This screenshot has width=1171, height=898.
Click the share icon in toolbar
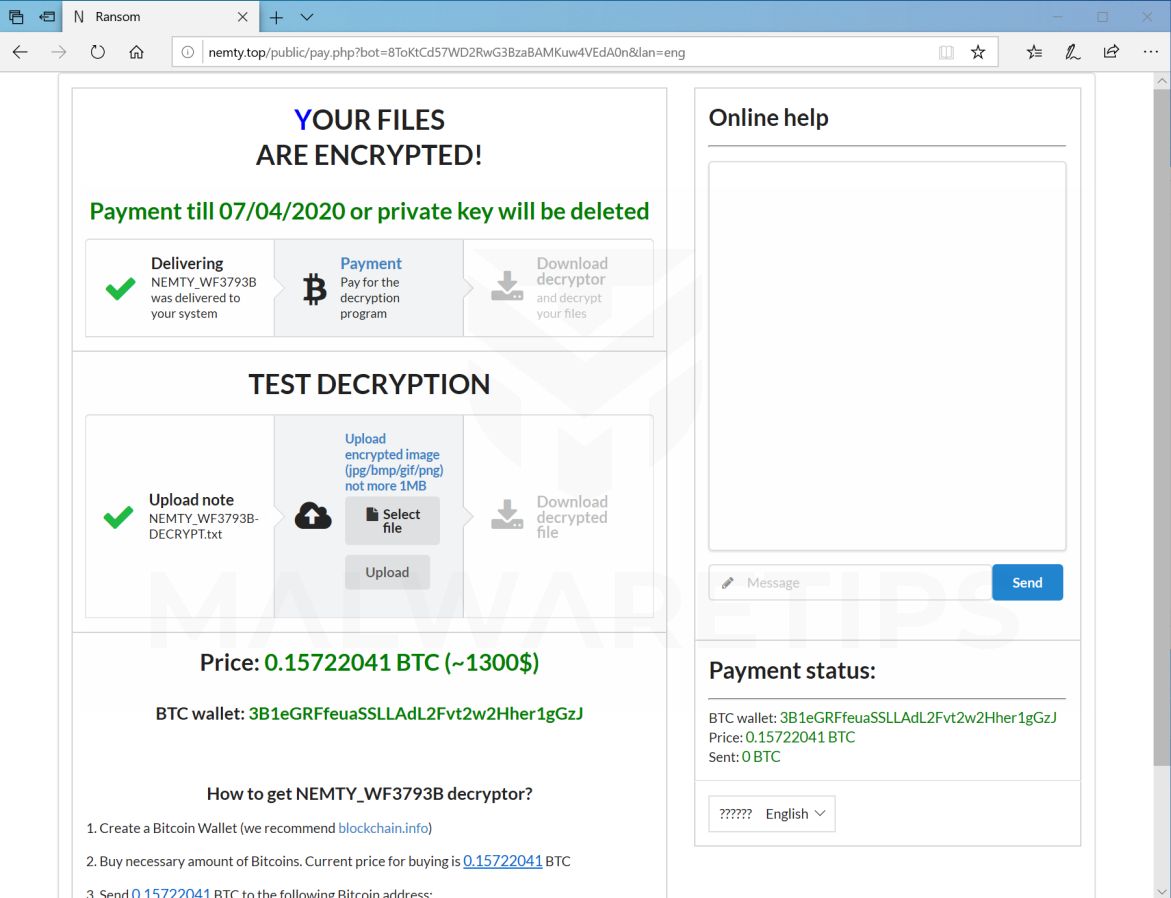pos(1111,52)
